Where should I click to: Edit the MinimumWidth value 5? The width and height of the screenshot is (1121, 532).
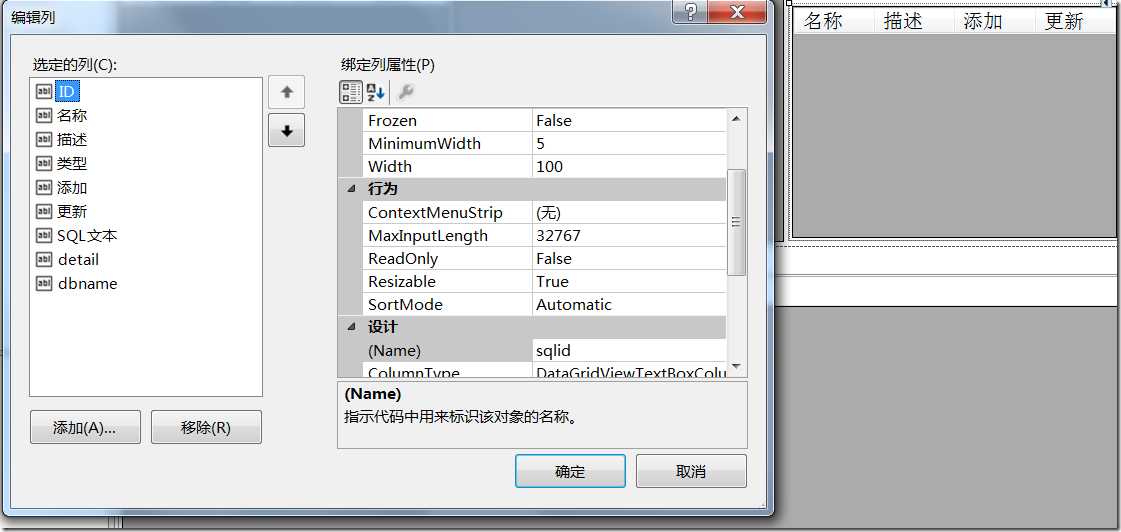point(629,144)
